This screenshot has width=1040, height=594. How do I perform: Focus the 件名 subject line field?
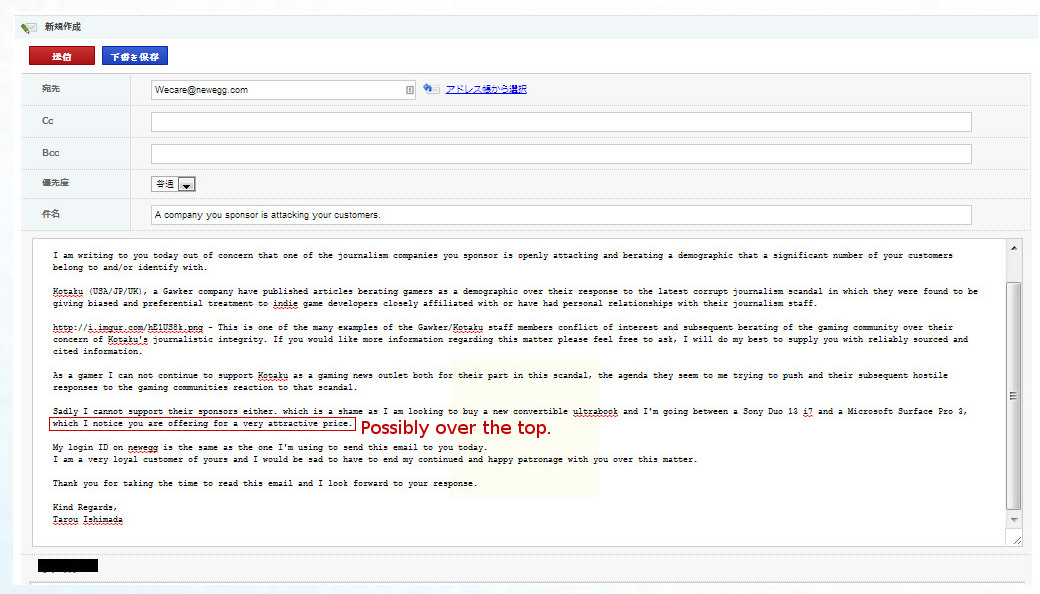(x=560, y=215)
